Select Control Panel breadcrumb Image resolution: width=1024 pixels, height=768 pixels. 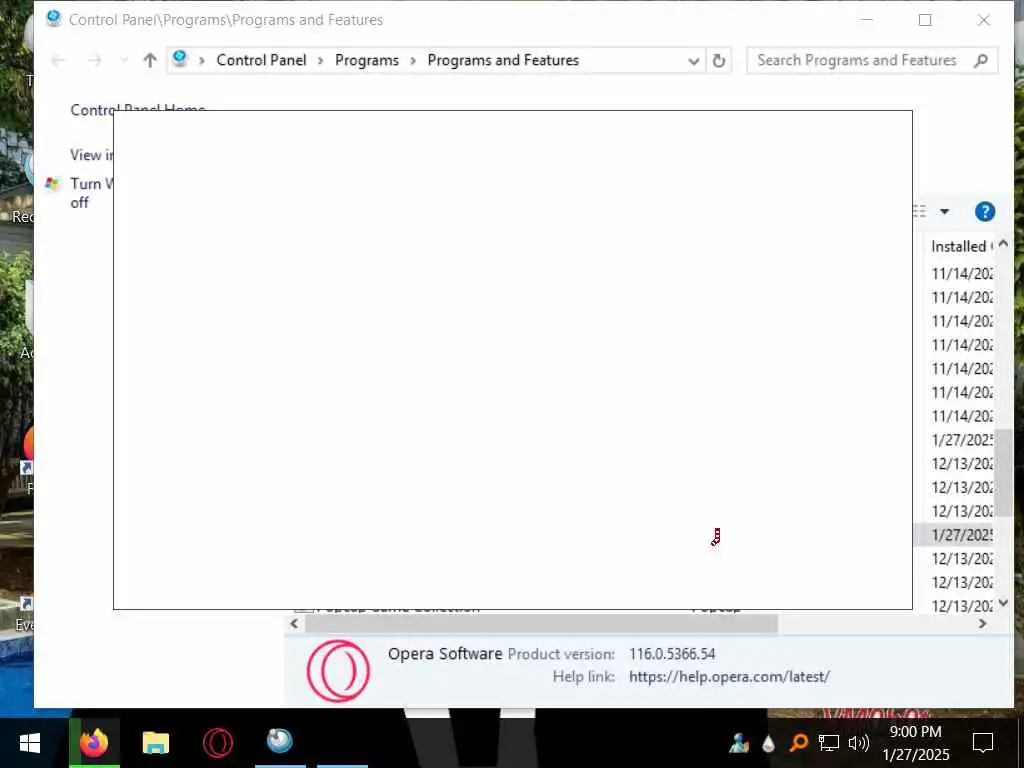(261, 60)
